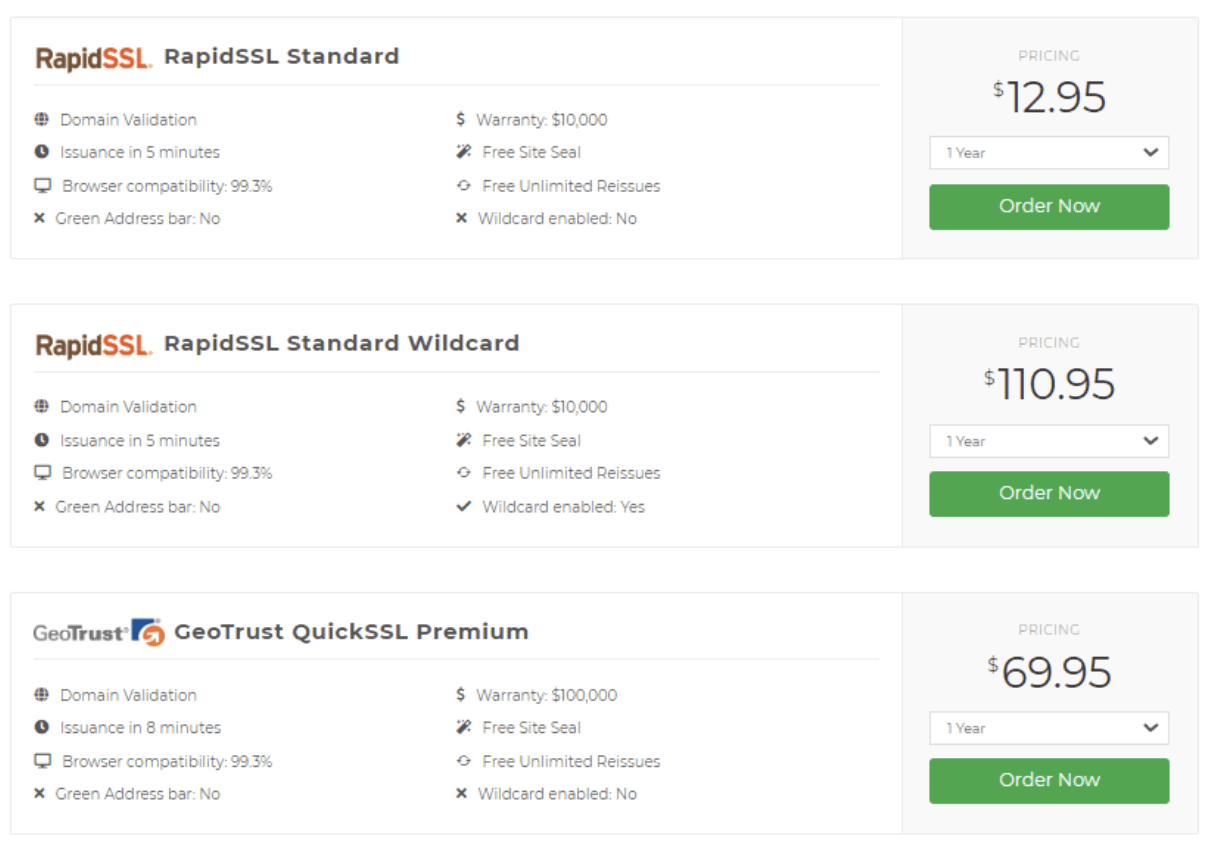This screenshot has height=862, width=1218.
Task: Click reissue arrows icon in RapidSSL Standard card
Action: coord(463,186)
